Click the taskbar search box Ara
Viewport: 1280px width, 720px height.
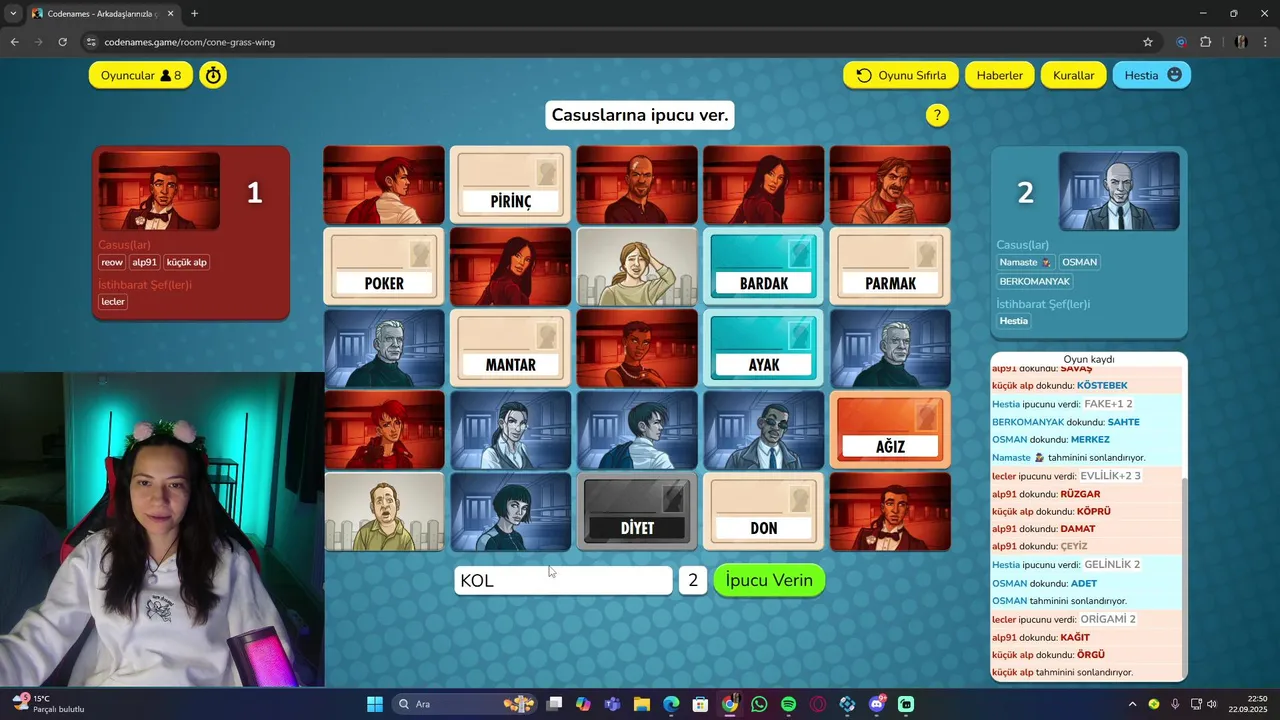tap(464, 704)
